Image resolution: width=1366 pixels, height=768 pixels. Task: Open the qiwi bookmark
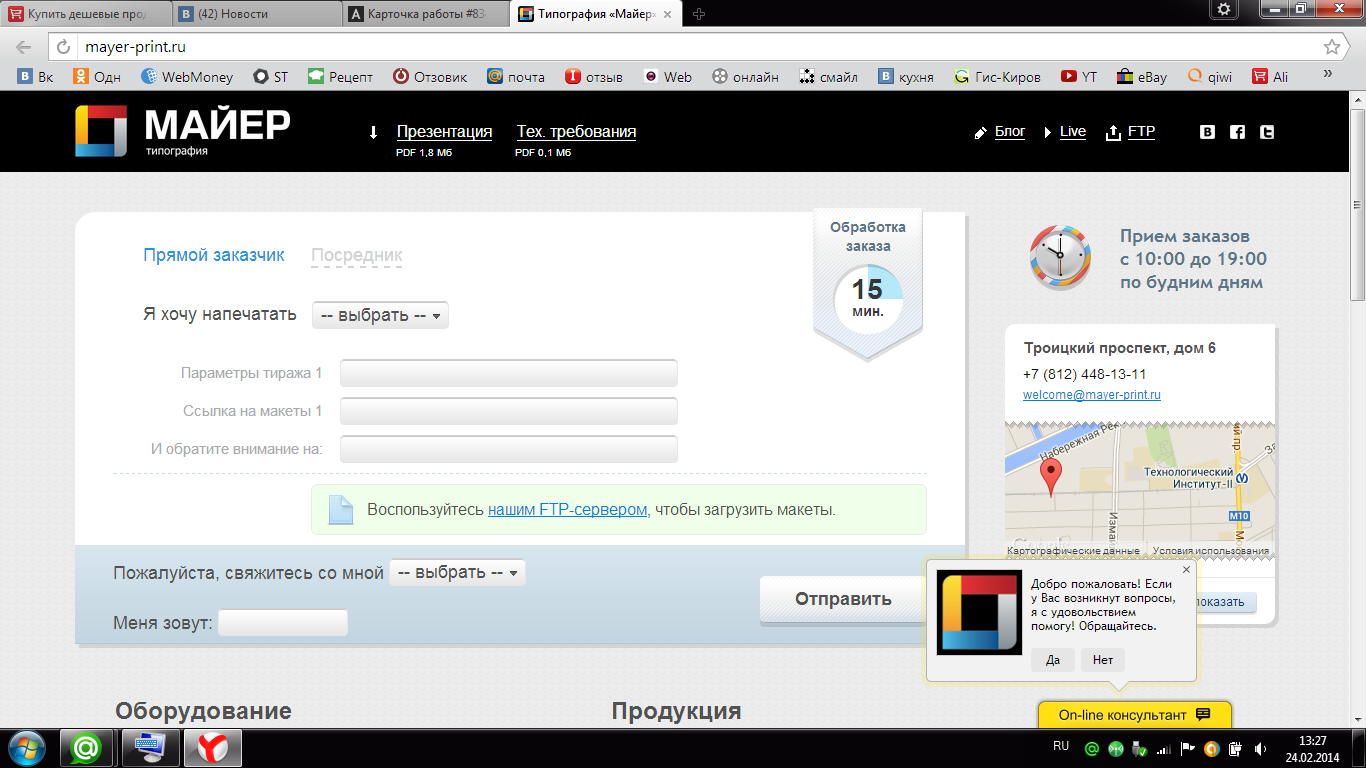[x=1209, y=76]
